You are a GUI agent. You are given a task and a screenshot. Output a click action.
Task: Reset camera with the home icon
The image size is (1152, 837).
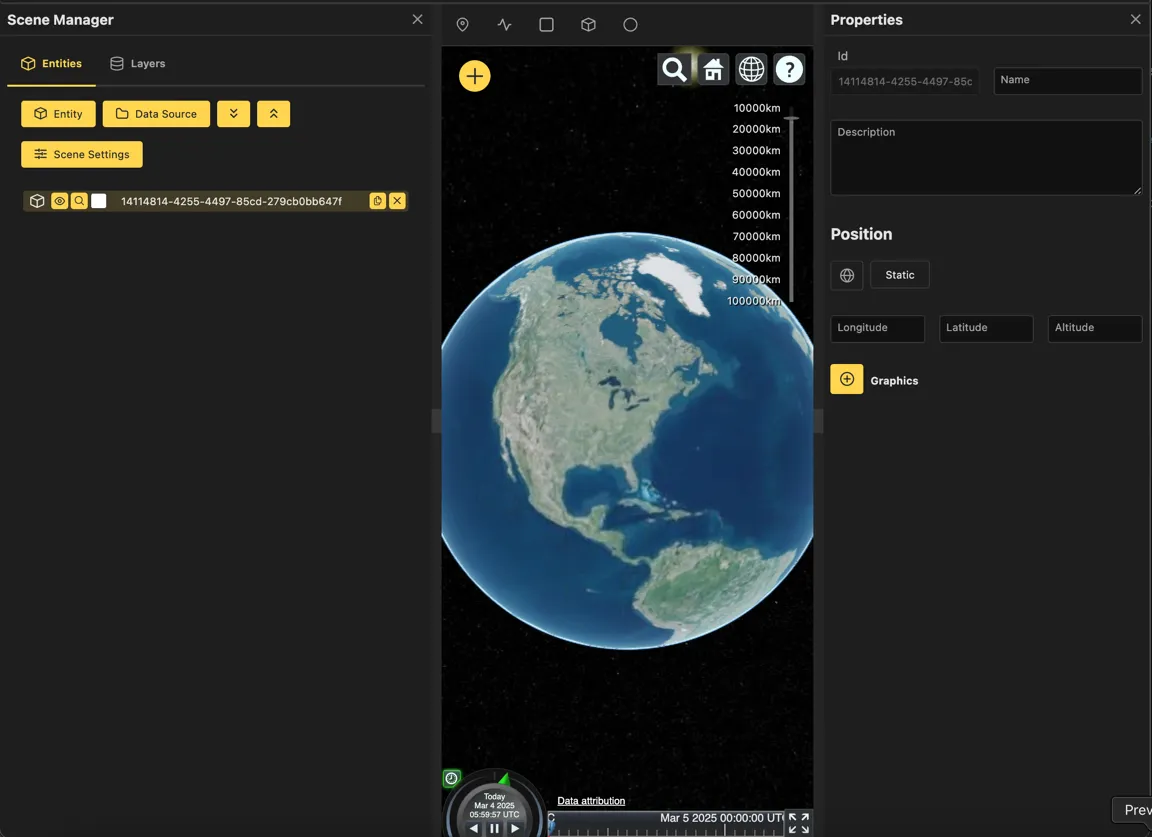(x=713, y=69)
